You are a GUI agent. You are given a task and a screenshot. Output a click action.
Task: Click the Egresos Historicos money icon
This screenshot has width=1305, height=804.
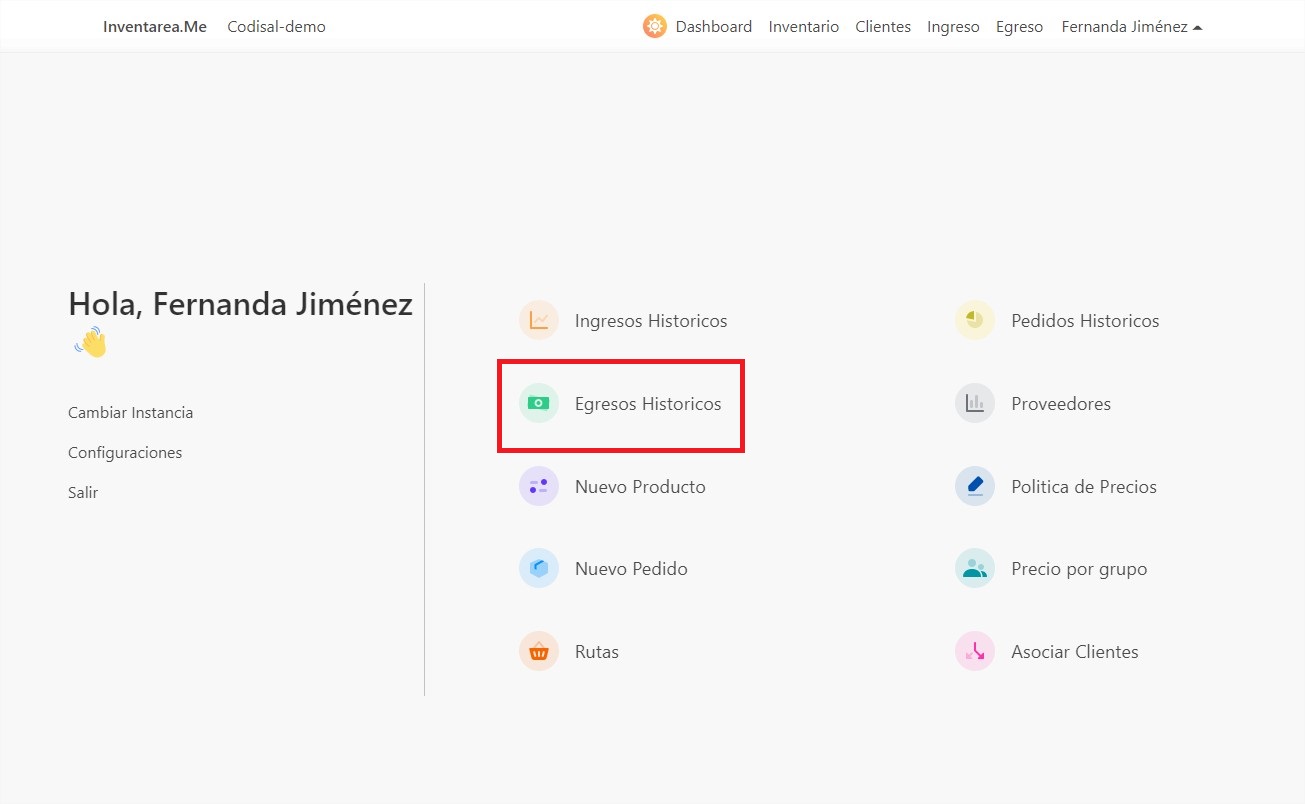click(x=538, y=403)
